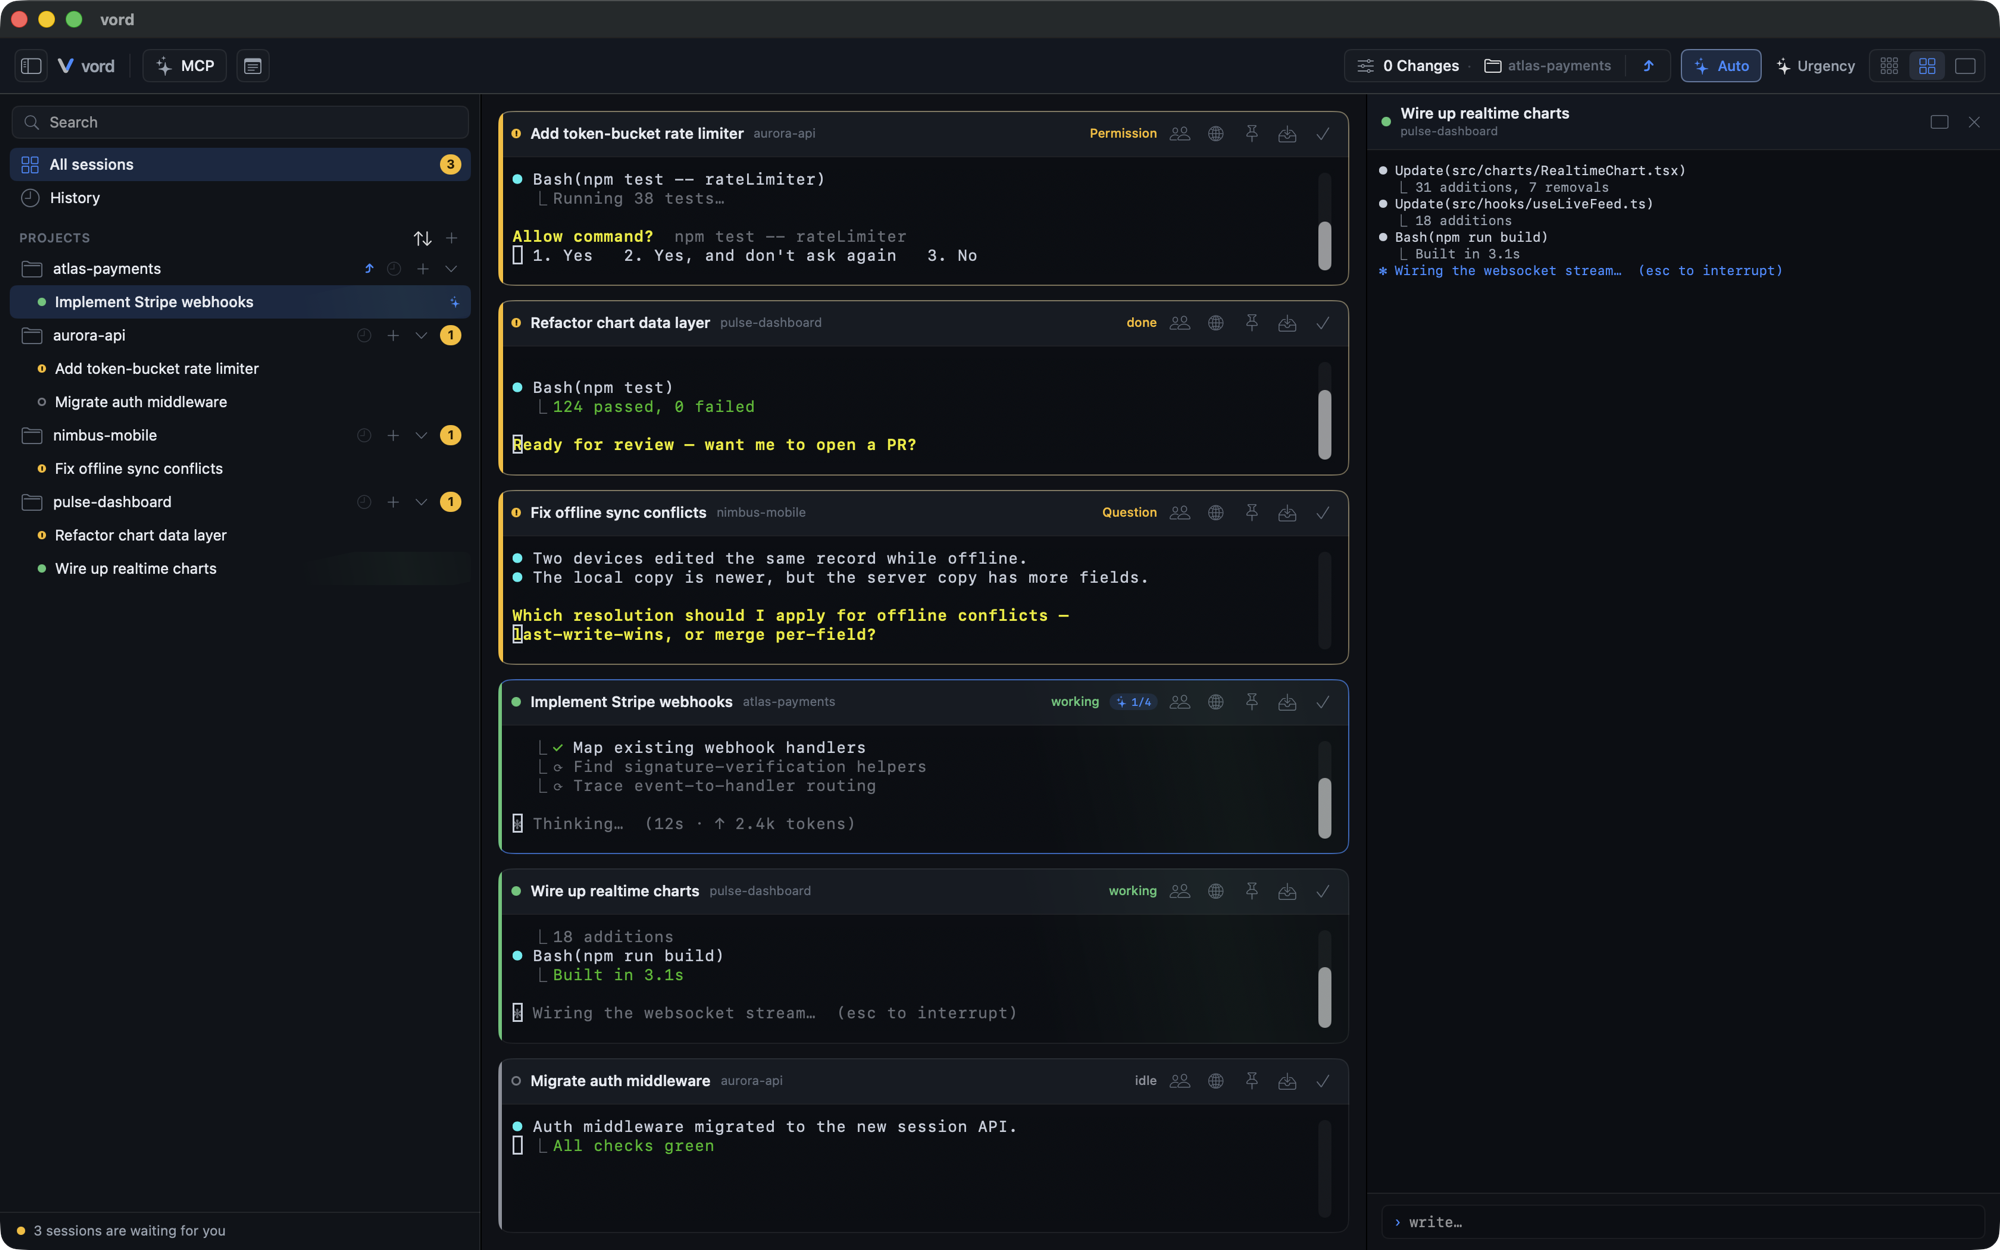Open the MCP tools button
Viewport: 2000px width, 1250px height.
tap(185, 66)
